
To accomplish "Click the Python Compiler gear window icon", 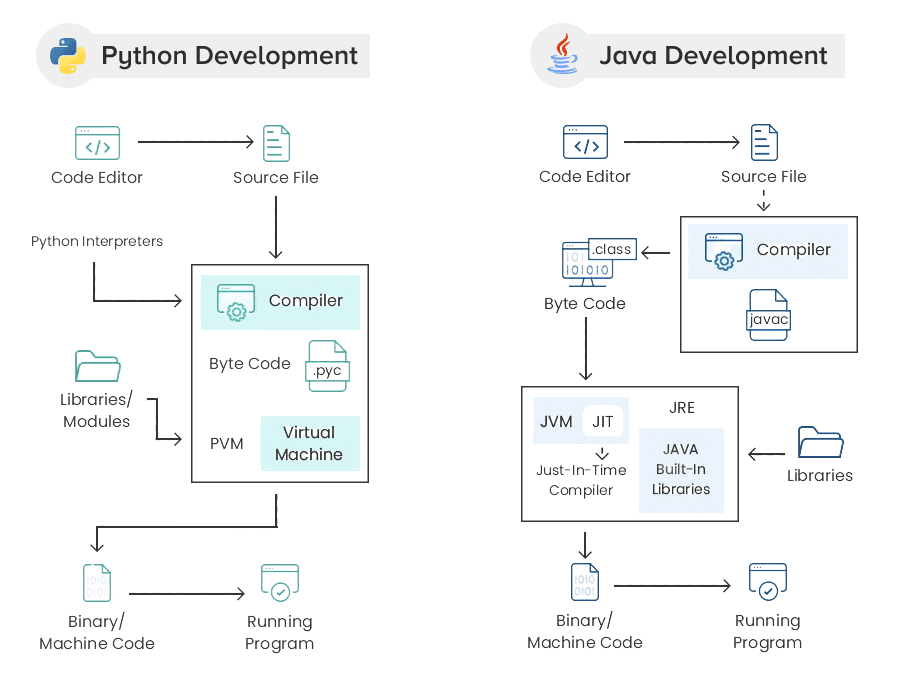I will click(236, 302).
